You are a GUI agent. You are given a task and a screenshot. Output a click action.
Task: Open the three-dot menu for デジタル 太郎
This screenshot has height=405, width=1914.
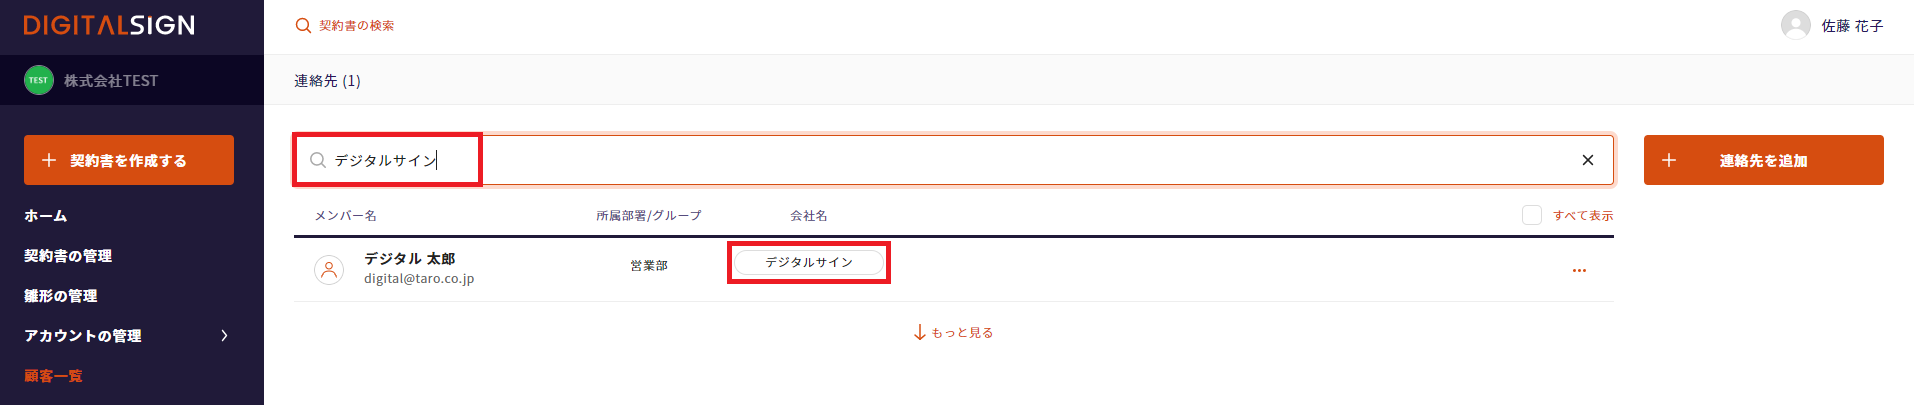(x=1579, y=270)
